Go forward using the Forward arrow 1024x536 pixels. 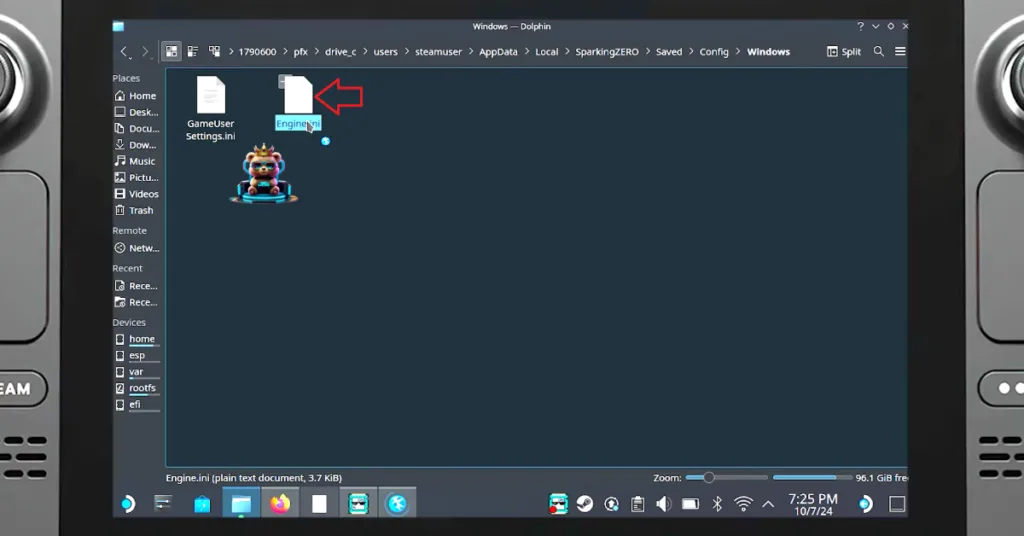pyautogui.click(x=145, y=52)
